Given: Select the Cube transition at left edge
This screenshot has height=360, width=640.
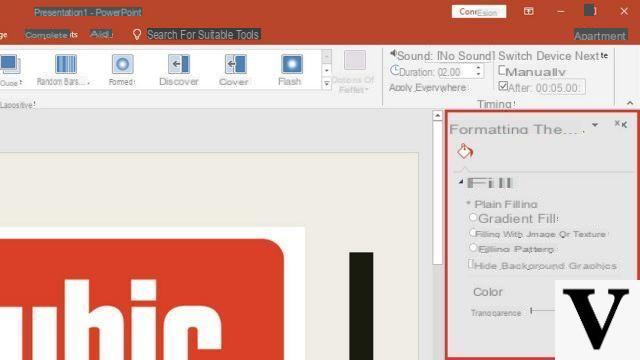Looking at the screenshot, I should pos(10,70).
